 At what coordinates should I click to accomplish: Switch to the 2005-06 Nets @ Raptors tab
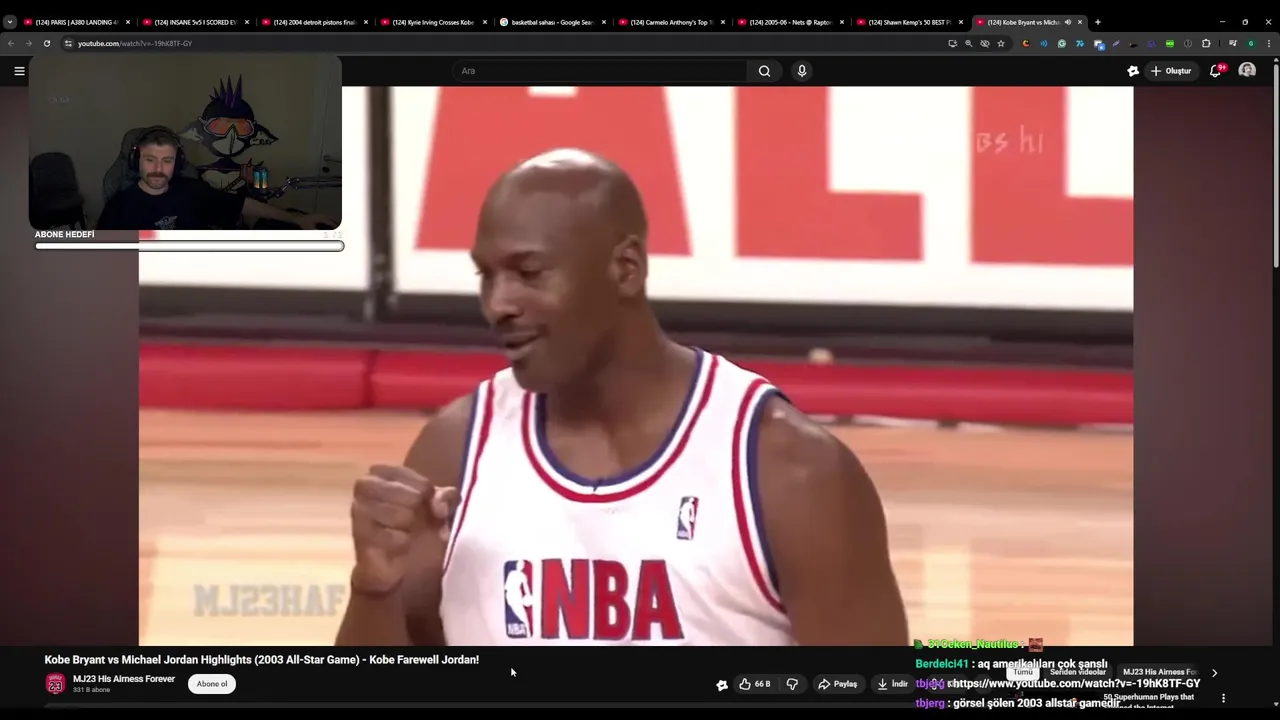pos(789,22)
